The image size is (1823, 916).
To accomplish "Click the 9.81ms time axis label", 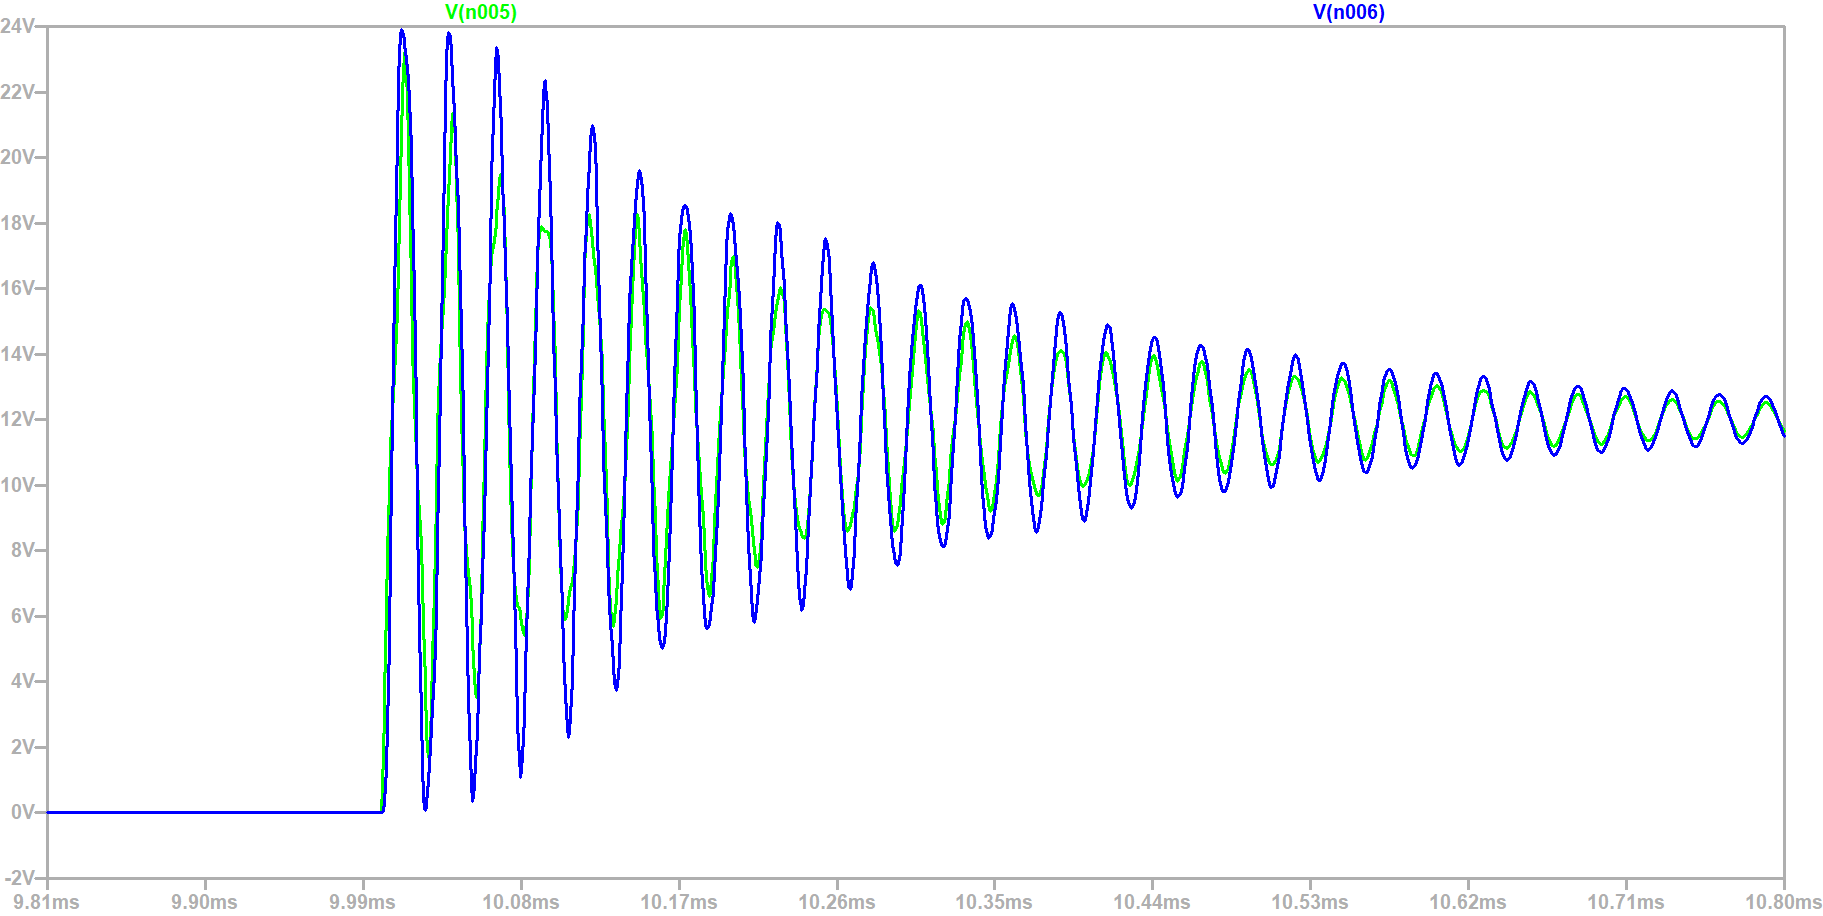I will tap(47, 902).
